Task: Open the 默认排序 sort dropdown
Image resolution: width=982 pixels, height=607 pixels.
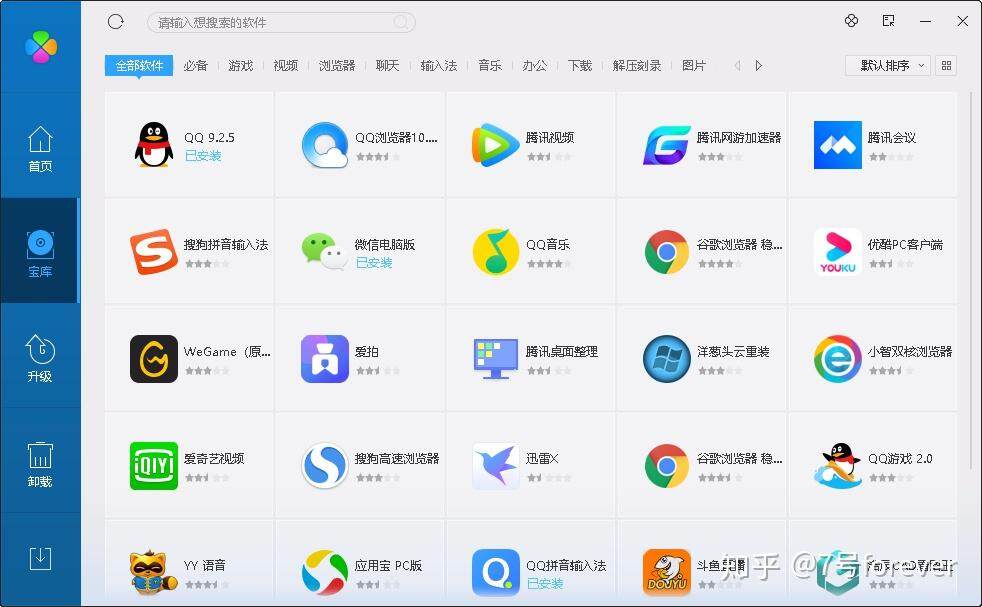Action: [886, 65]
